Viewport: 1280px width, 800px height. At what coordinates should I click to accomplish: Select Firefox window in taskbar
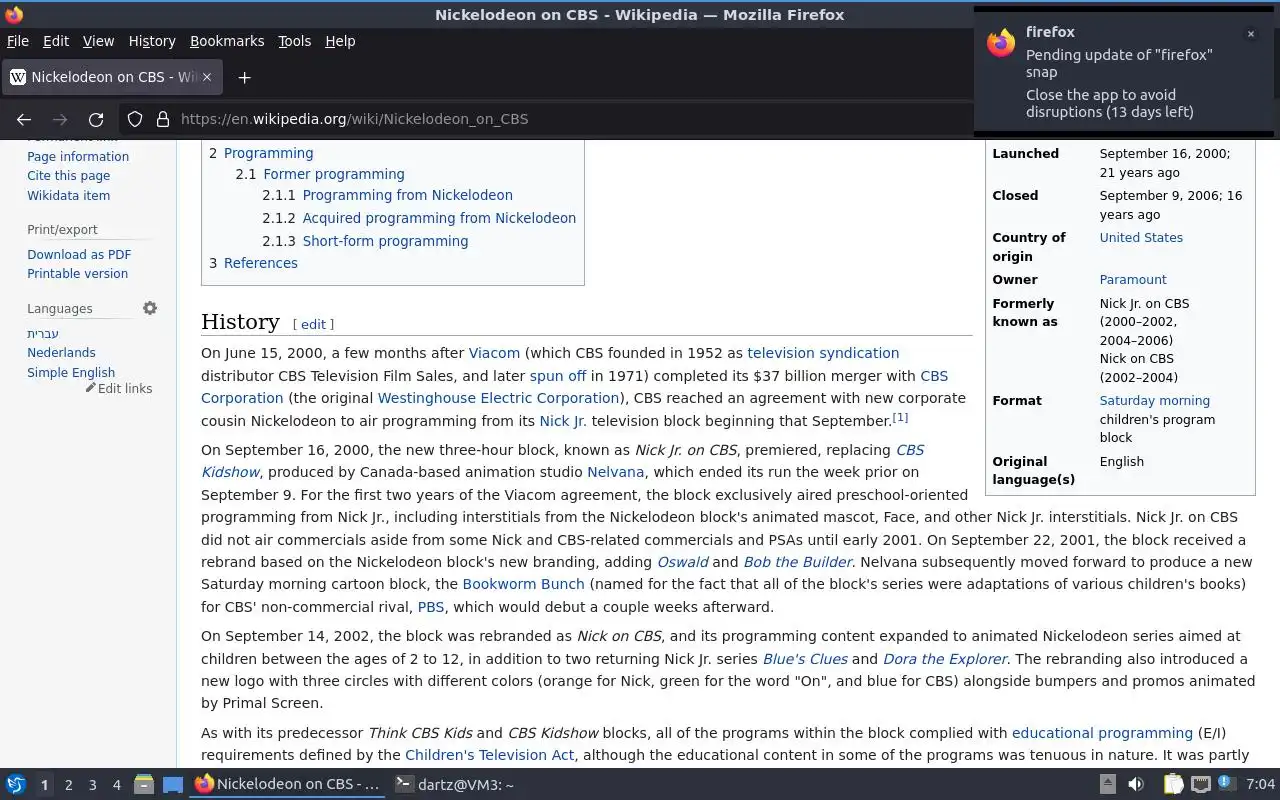pyautogui.click(x=288, y=784)
